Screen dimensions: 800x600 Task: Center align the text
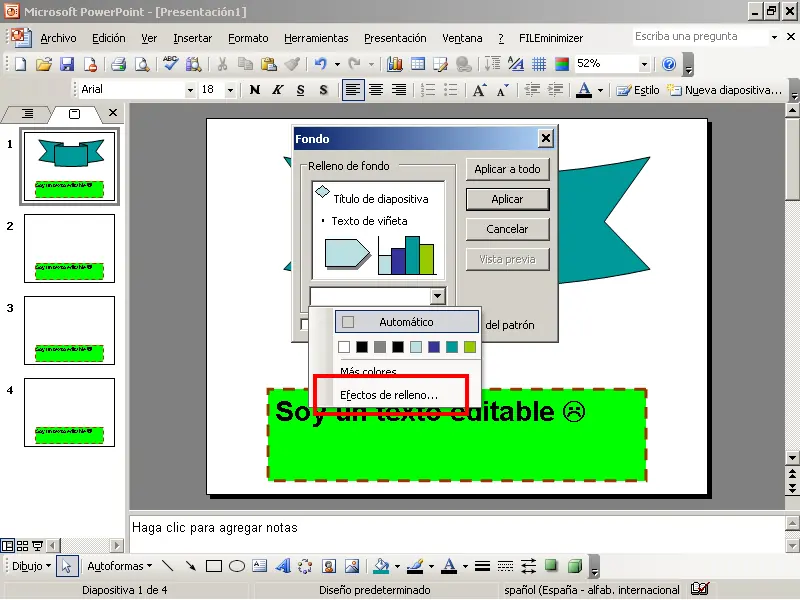click(x=376, y=90)
